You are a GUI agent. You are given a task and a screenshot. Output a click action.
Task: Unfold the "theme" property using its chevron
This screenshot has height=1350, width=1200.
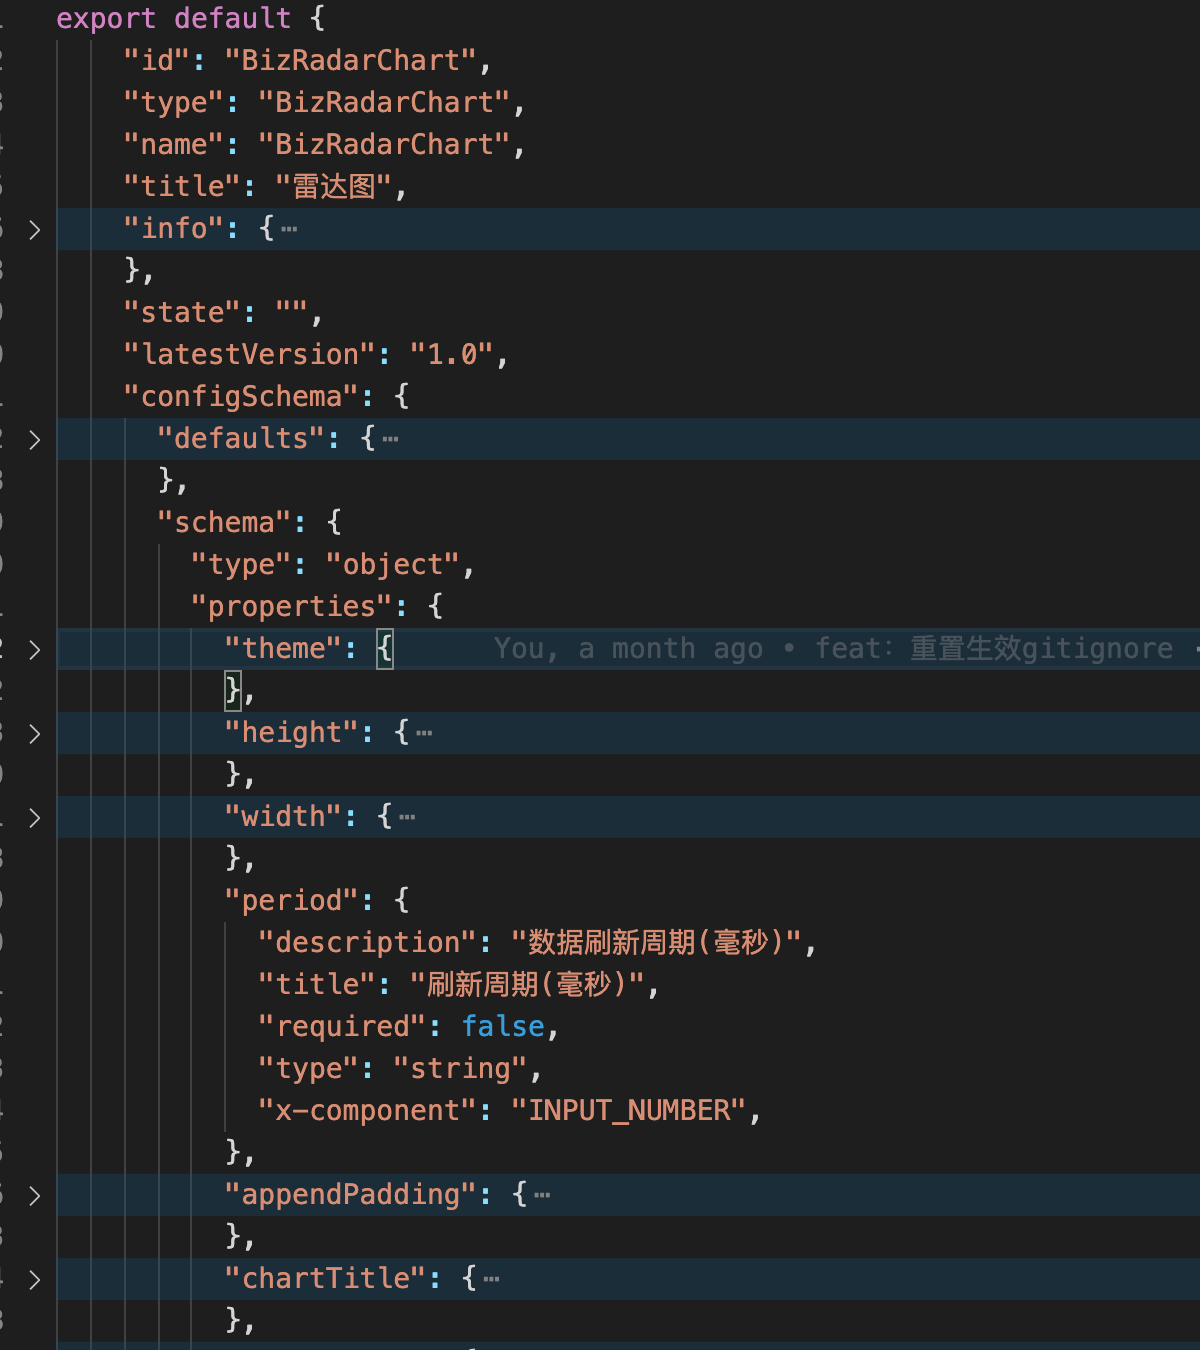tap(35, 650)
